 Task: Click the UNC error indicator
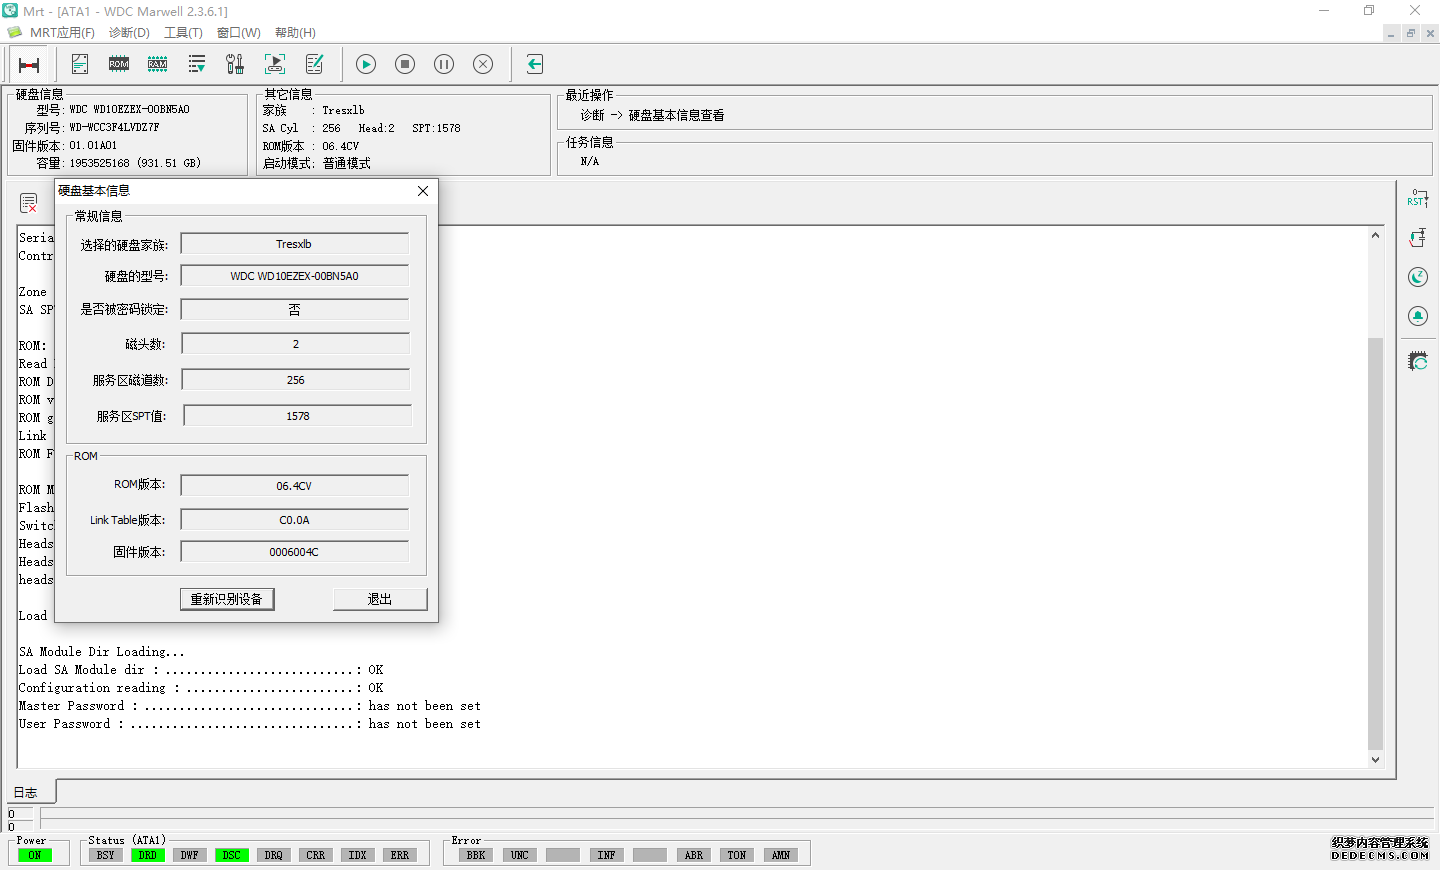[x=520, y=855]
